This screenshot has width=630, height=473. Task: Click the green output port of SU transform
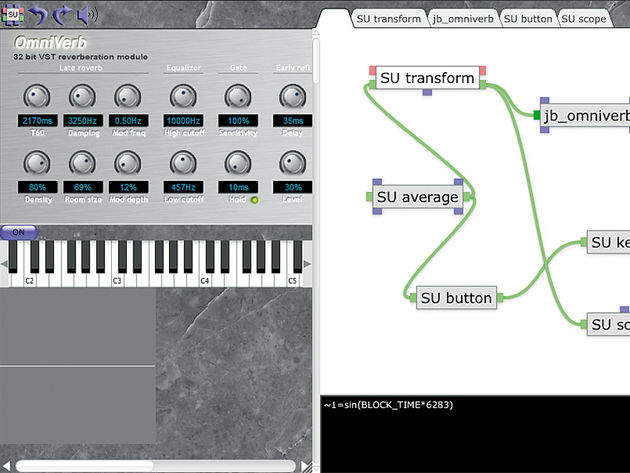483,84
